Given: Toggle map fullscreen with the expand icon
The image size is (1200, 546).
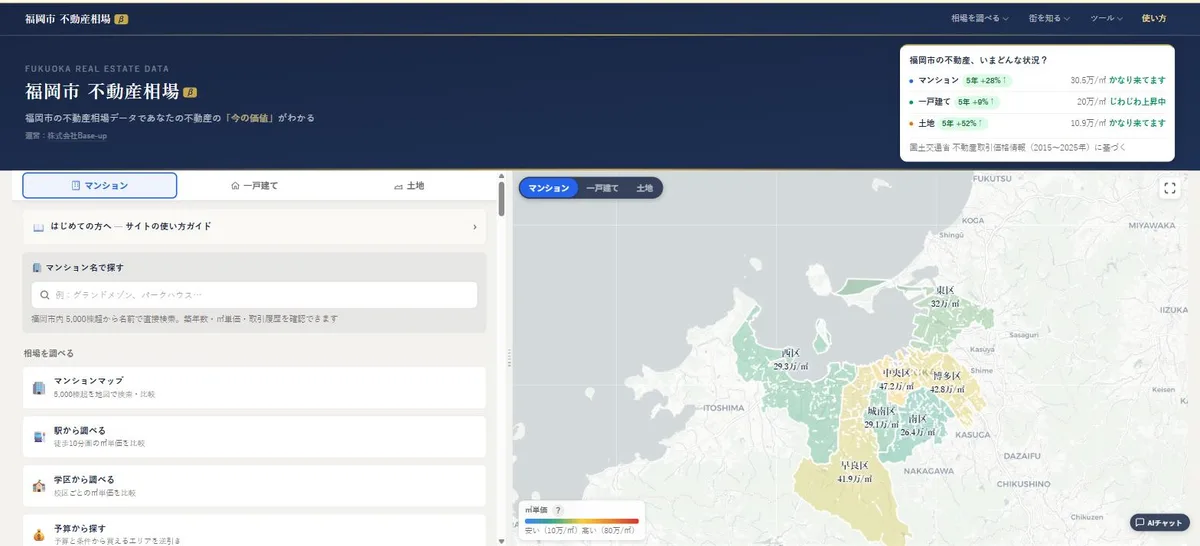Looking at the screenshot, I should pyautogui.click(x=1169, y=188).
